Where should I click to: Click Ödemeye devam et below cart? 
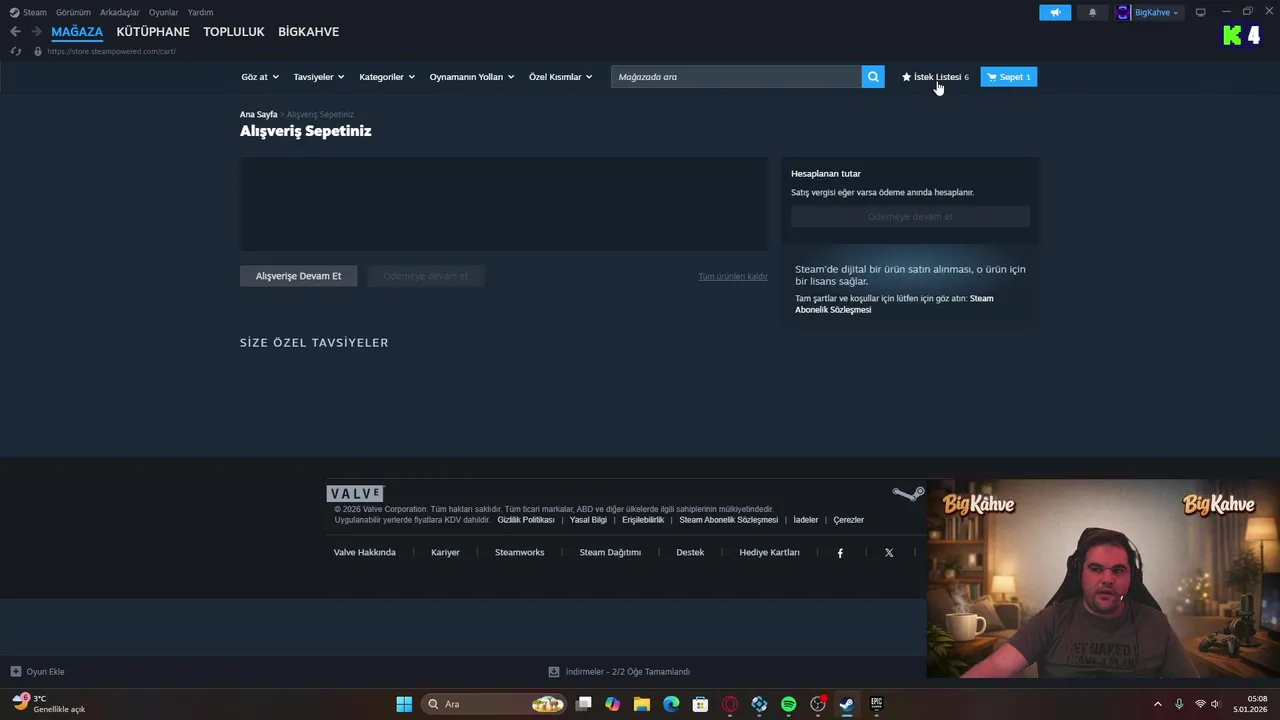pyautogui.click(x=426, y=276)
